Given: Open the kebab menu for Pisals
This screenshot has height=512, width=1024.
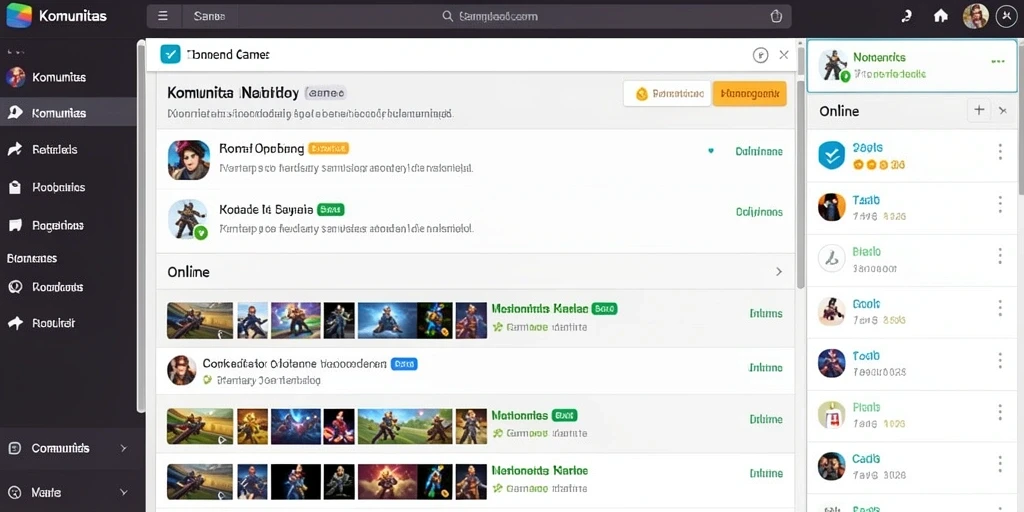Looking at the screenshot, I should click(x=999, y=412).
